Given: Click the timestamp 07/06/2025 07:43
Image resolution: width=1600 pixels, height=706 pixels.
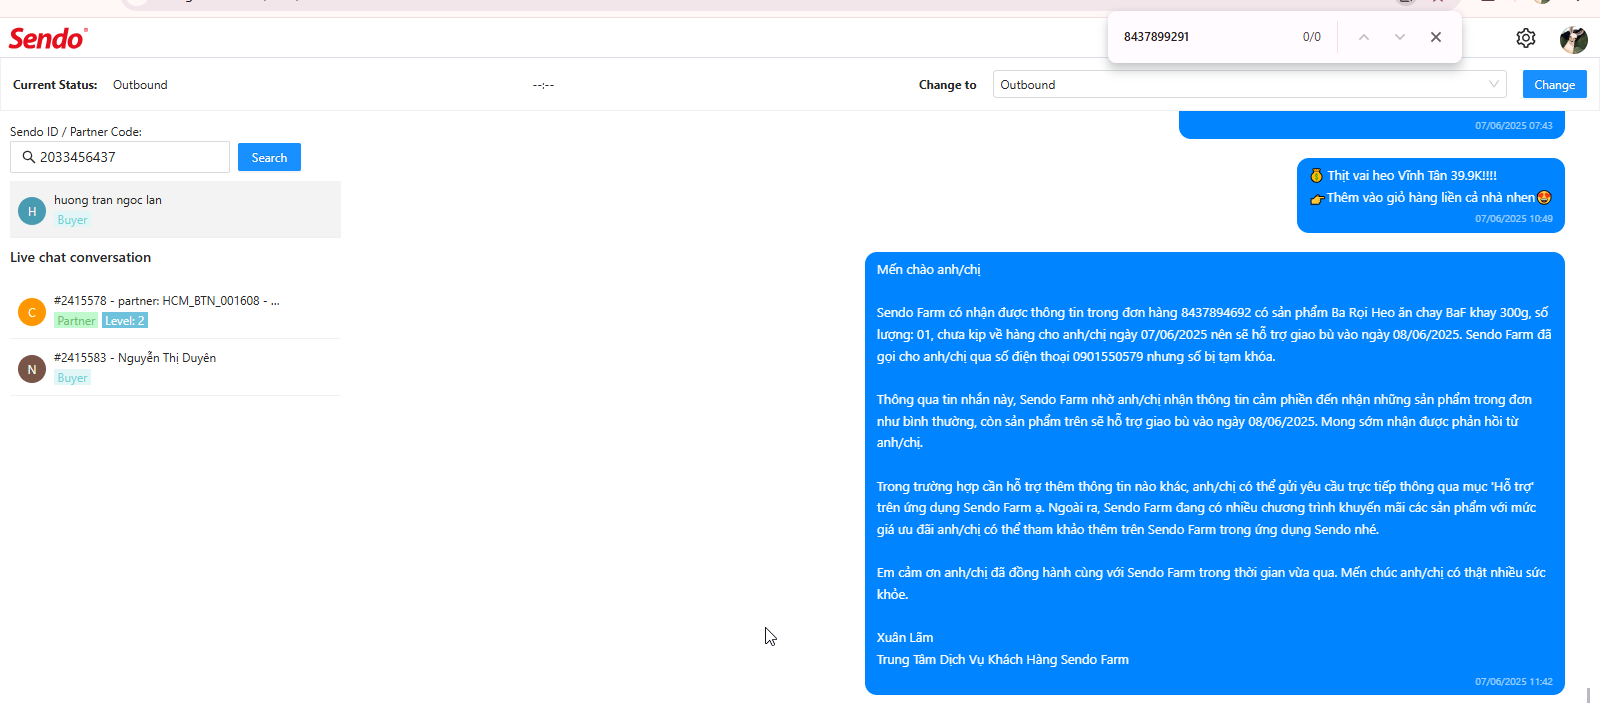Looking at the screenshot, I should [1514, 126].
